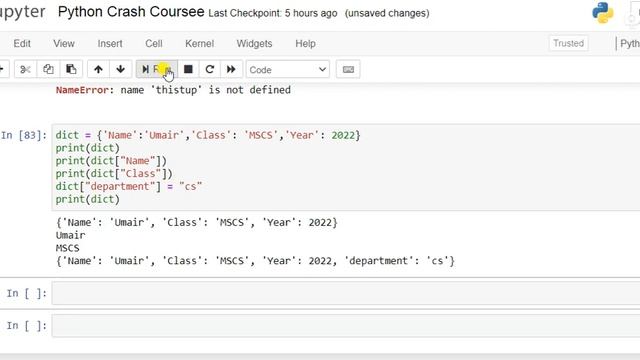Rename notebook title Python Crash Coursee

[131, 12]
